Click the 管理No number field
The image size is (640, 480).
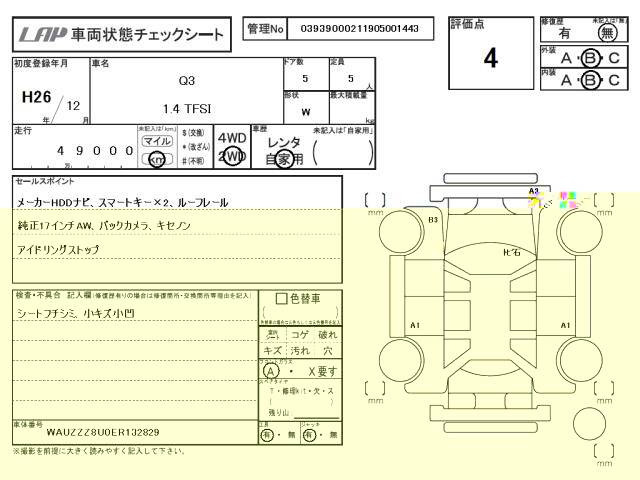[359, 30]
